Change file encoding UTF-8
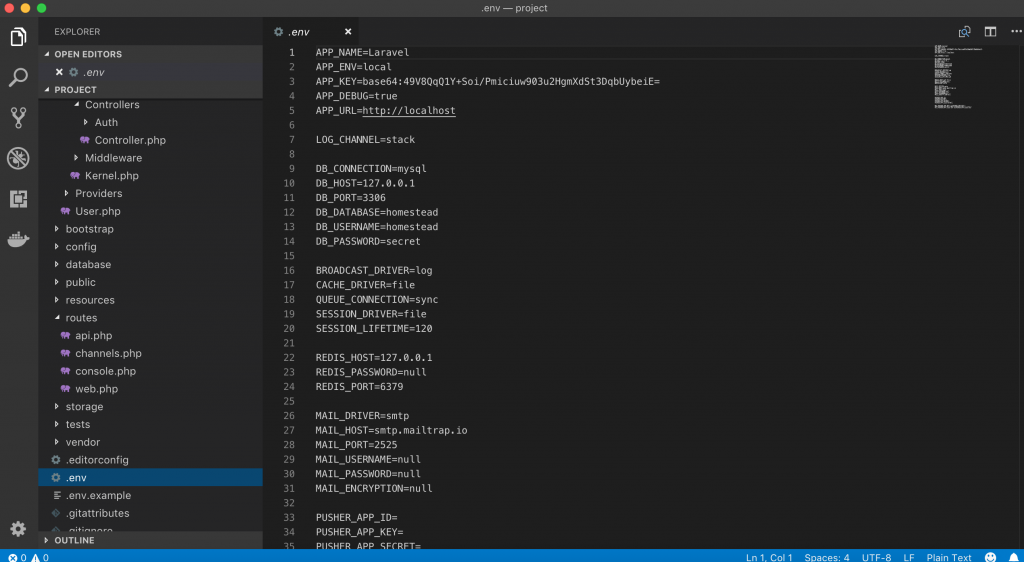The image size is (1024, 562). 876,557
